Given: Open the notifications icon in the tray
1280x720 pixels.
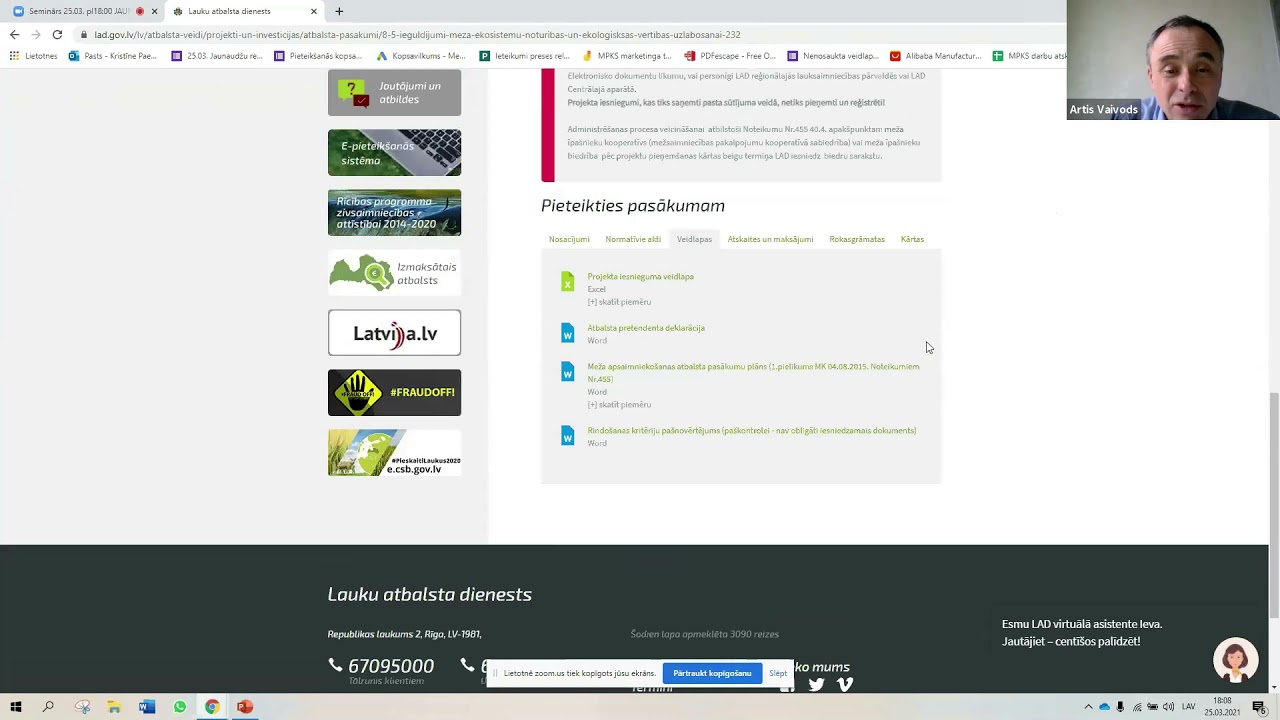Looking at the screenshot, I should point(1259,707).
